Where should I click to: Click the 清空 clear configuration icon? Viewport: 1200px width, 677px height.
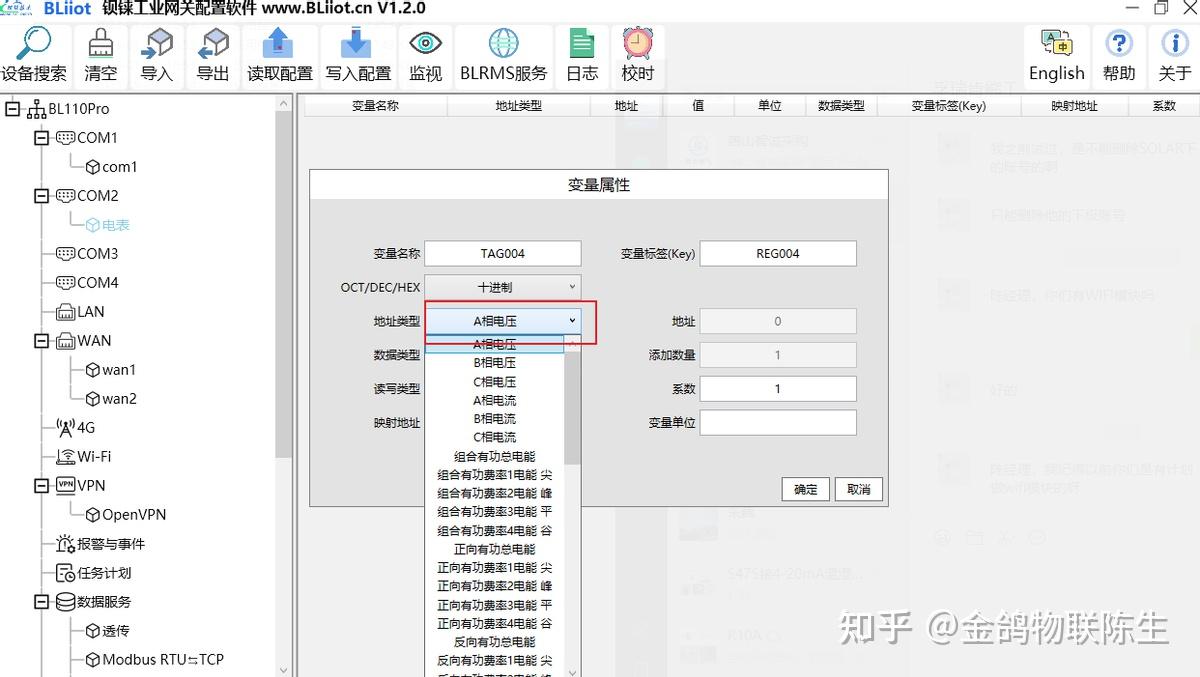coord(100,55)
